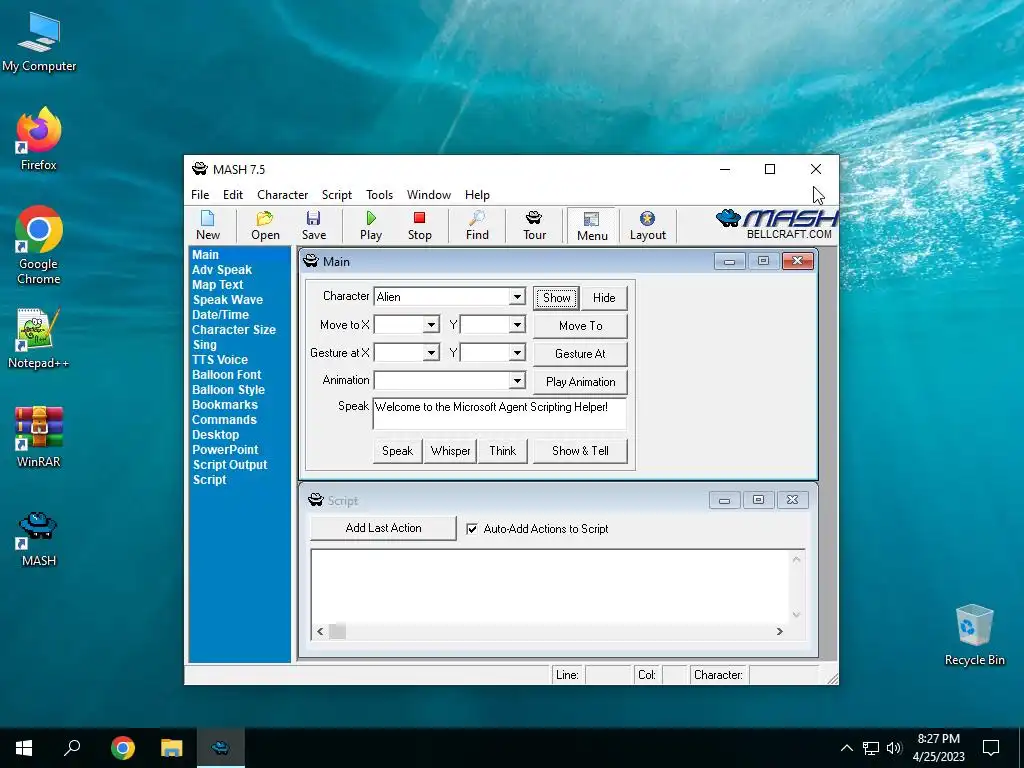Click the Show & Tell button
1024x768 pixels.
coord(580,451)
